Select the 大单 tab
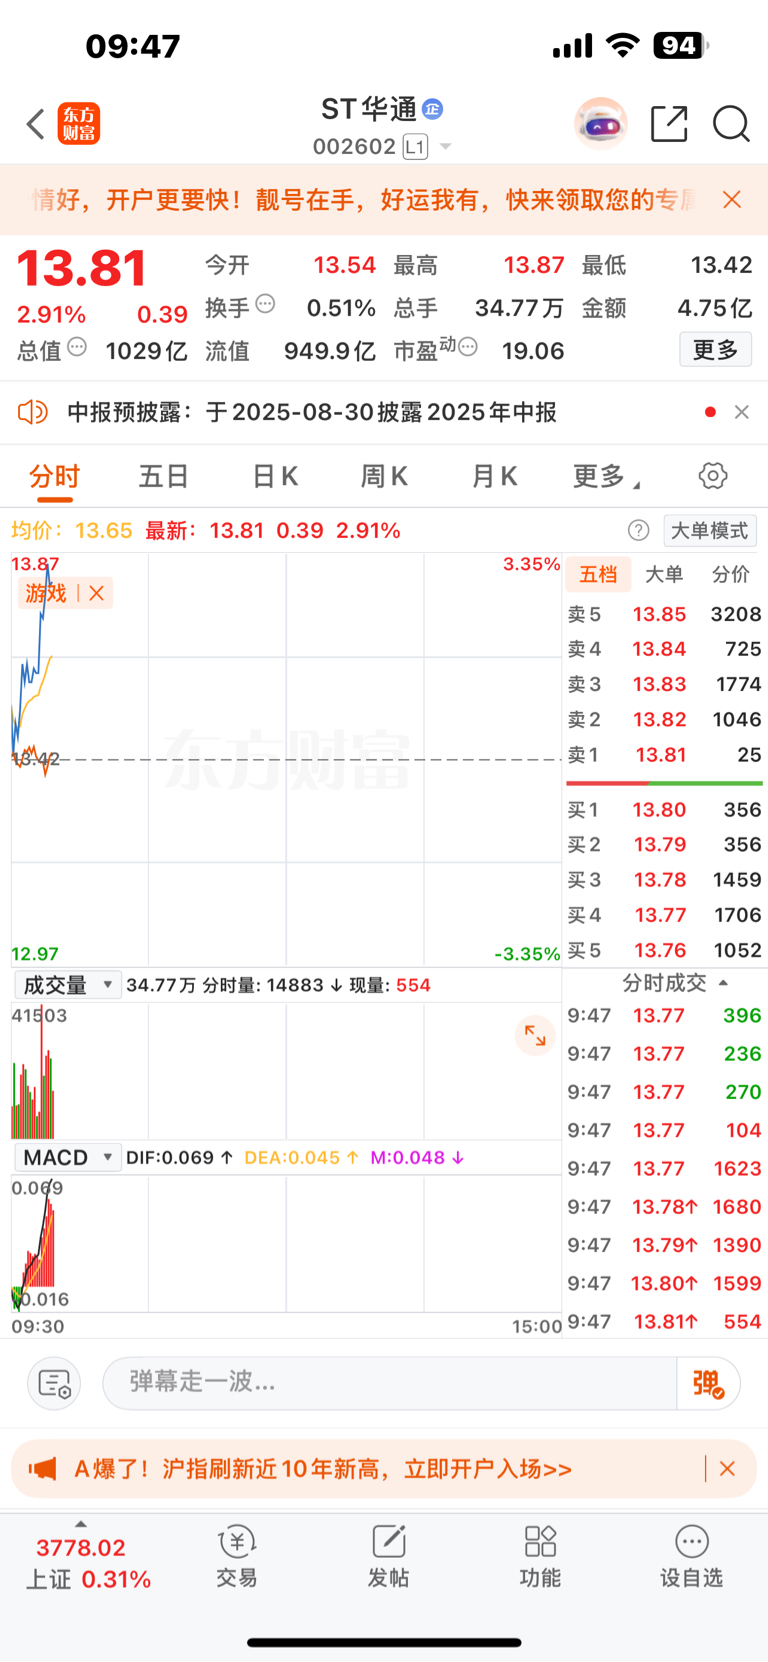The height and width of the screenshot is (1662, 768). 664,574
